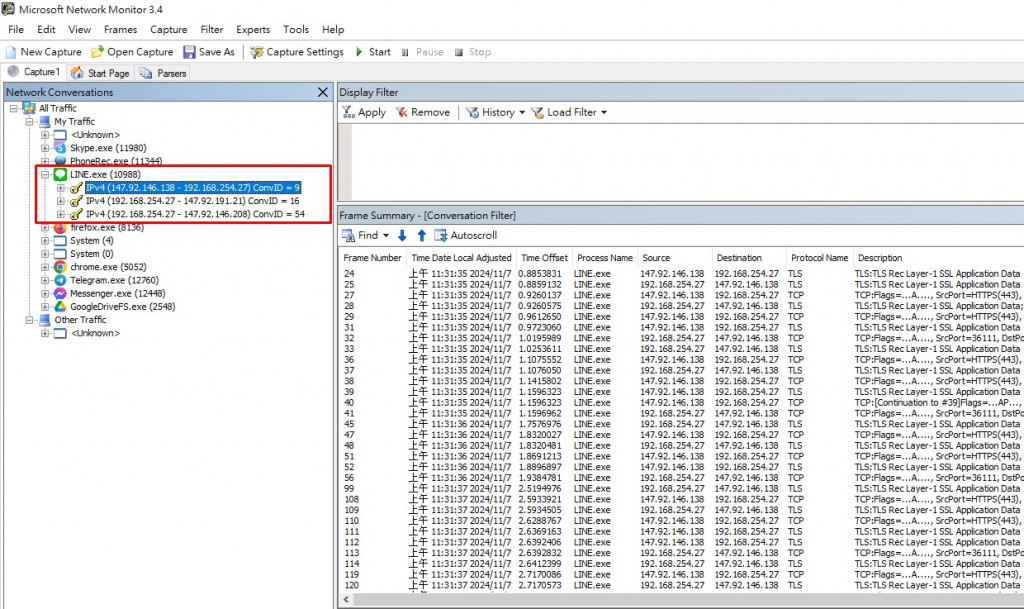This screenshot has height=609, width=1024.
Task: Open the Experts menu
Action: click(253, 29)
